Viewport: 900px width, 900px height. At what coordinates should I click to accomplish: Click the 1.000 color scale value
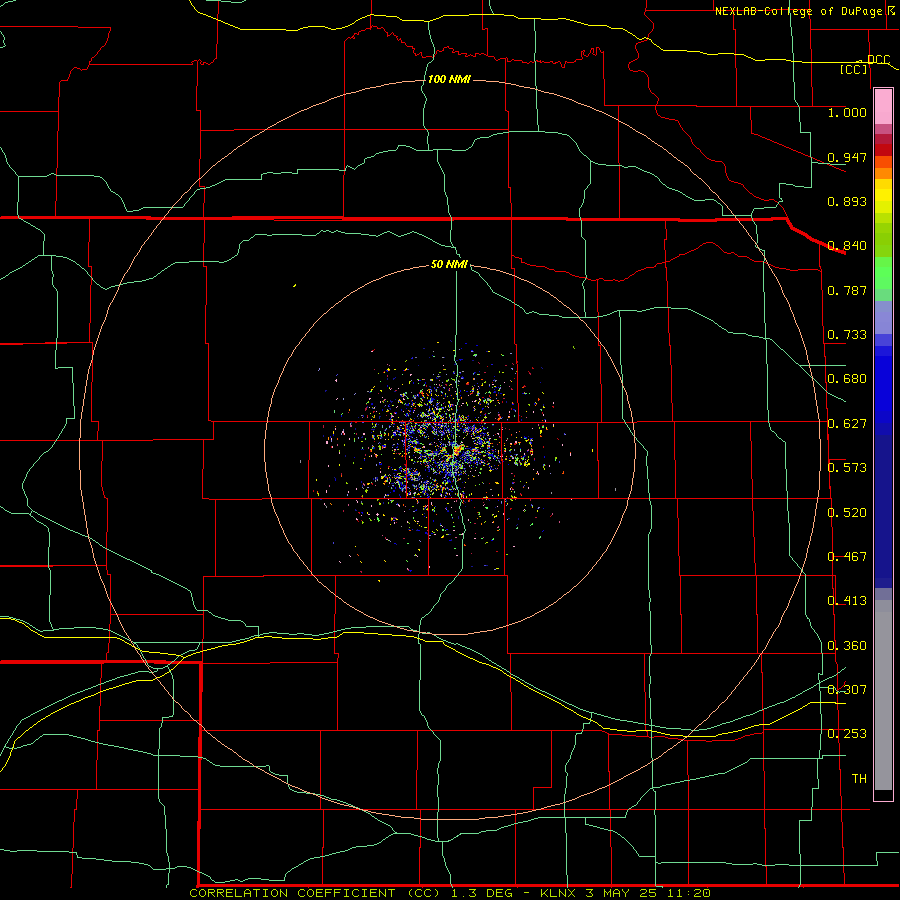coord(847,112)
